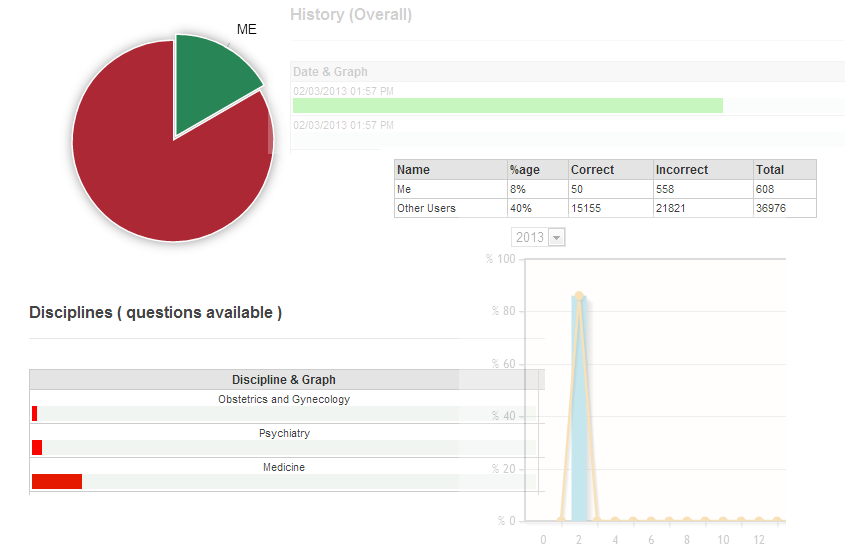Click the light blue chart bar
This screenshot has width=845, height=547.
(x=579, y=408)
